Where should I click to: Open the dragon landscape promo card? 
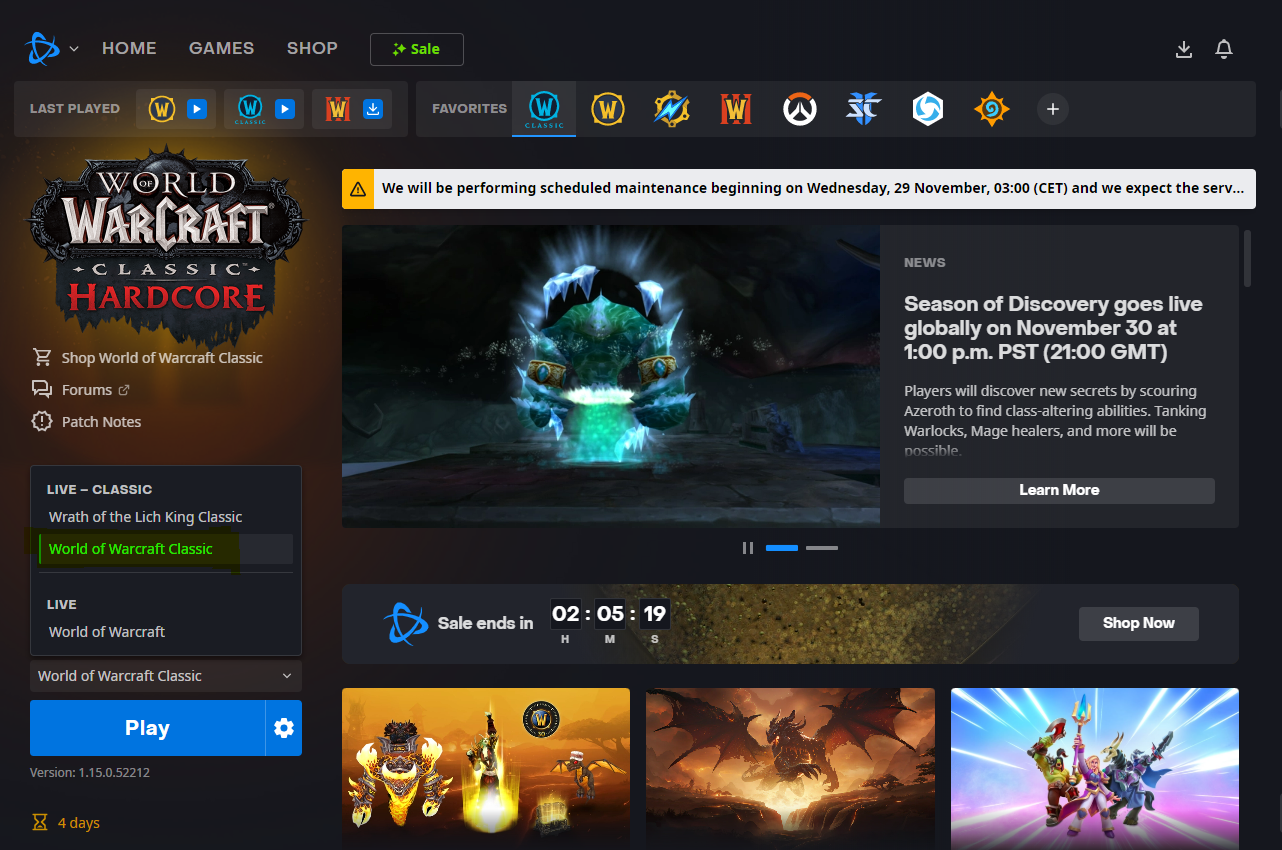click(790, 768)
